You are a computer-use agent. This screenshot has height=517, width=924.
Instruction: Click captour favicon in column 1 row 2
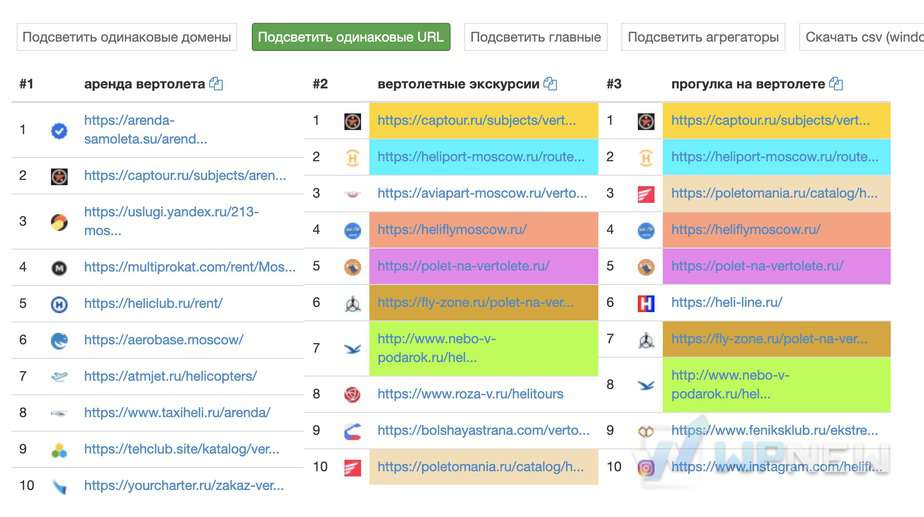tap(59, 176)
